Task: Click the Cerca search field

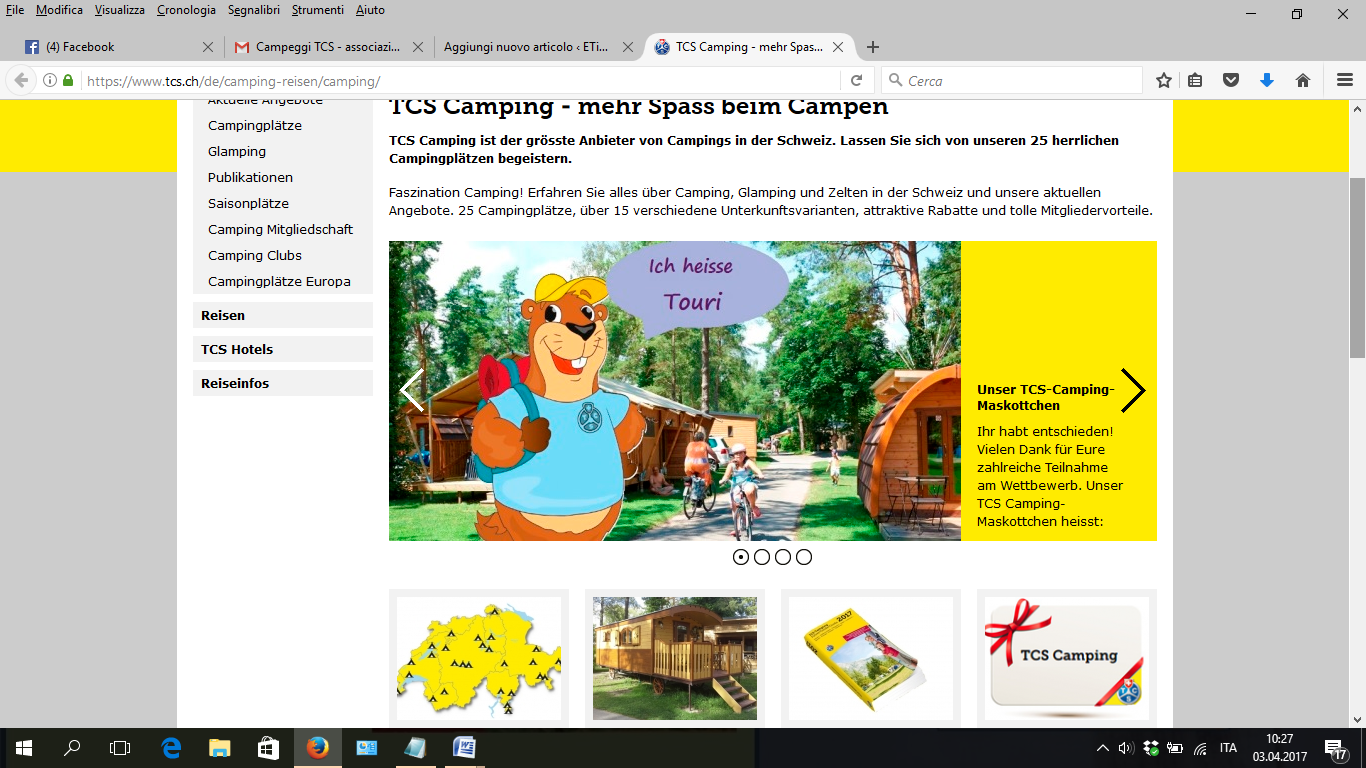Action: [1012, 81]
